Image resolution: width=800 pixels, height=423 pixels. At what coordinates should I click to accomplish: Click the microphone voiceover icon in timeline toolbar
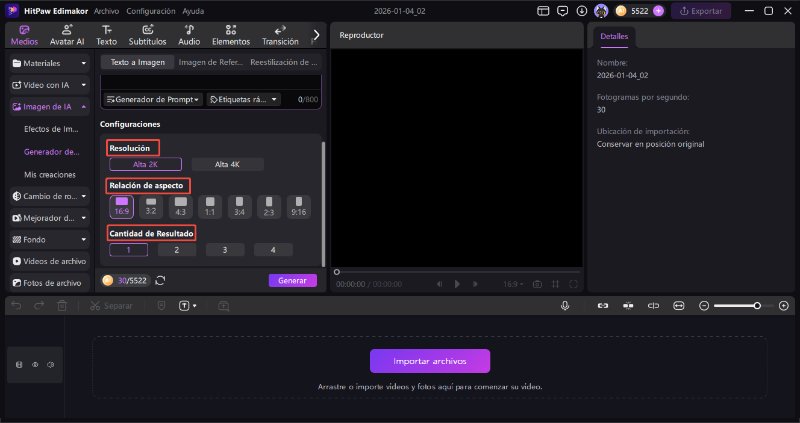click(x=565, y=305)
